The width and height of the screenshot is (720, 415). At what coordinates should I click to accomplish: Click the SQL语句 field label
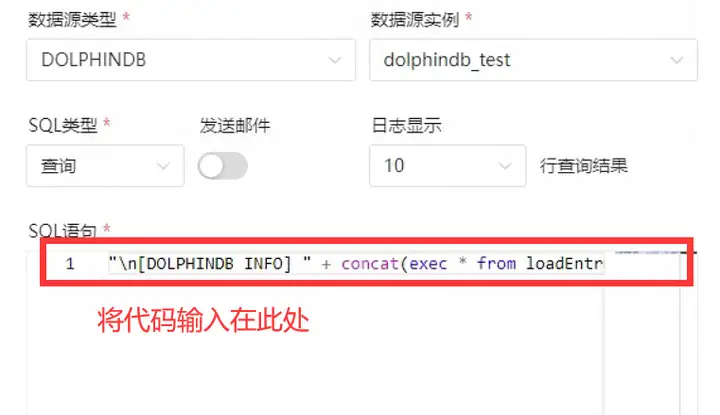[62, 230]
